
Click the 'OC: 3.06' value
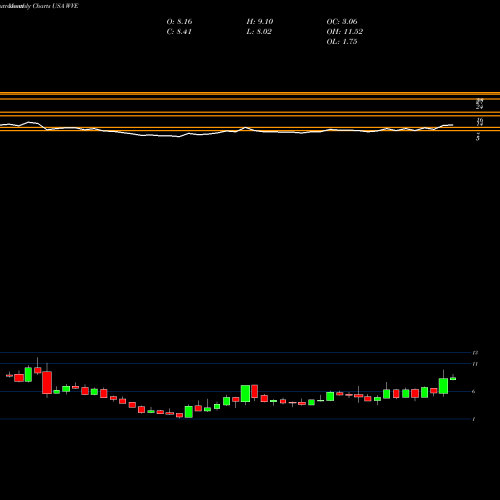tap(342, 22)
